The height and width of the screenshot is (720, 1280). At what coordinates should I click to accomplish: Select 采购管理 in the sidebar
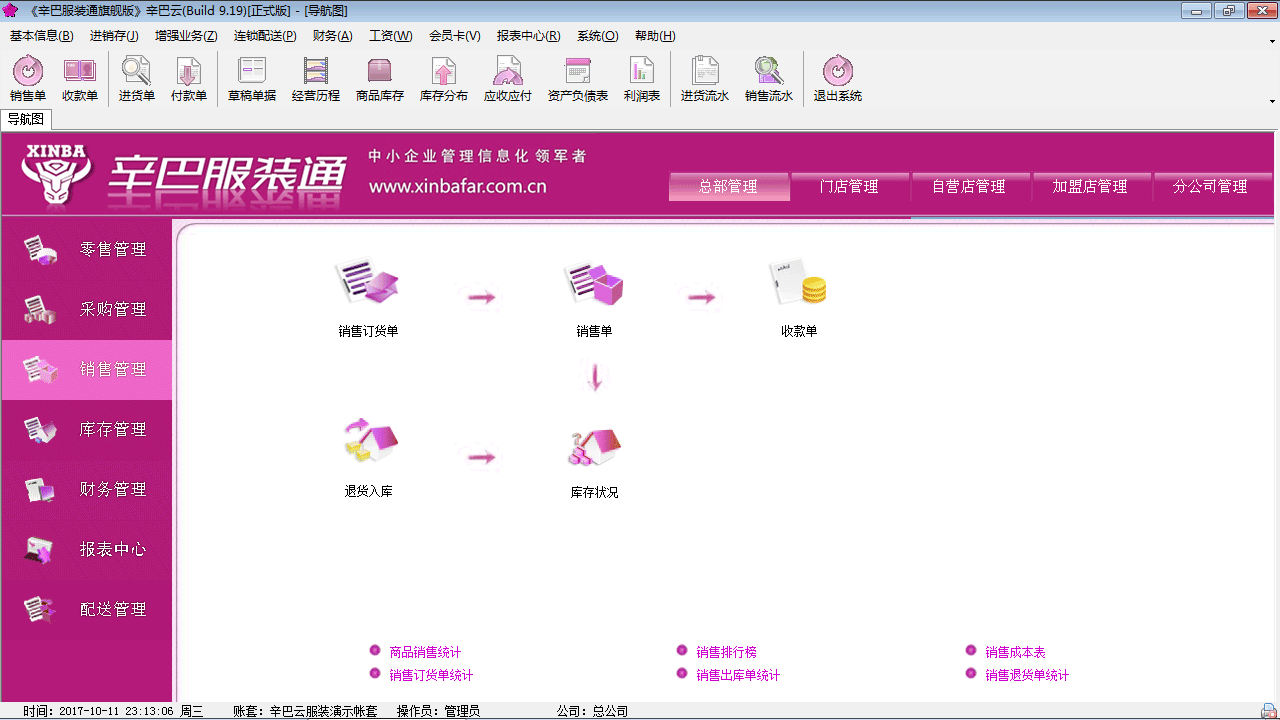pos(87,310)
